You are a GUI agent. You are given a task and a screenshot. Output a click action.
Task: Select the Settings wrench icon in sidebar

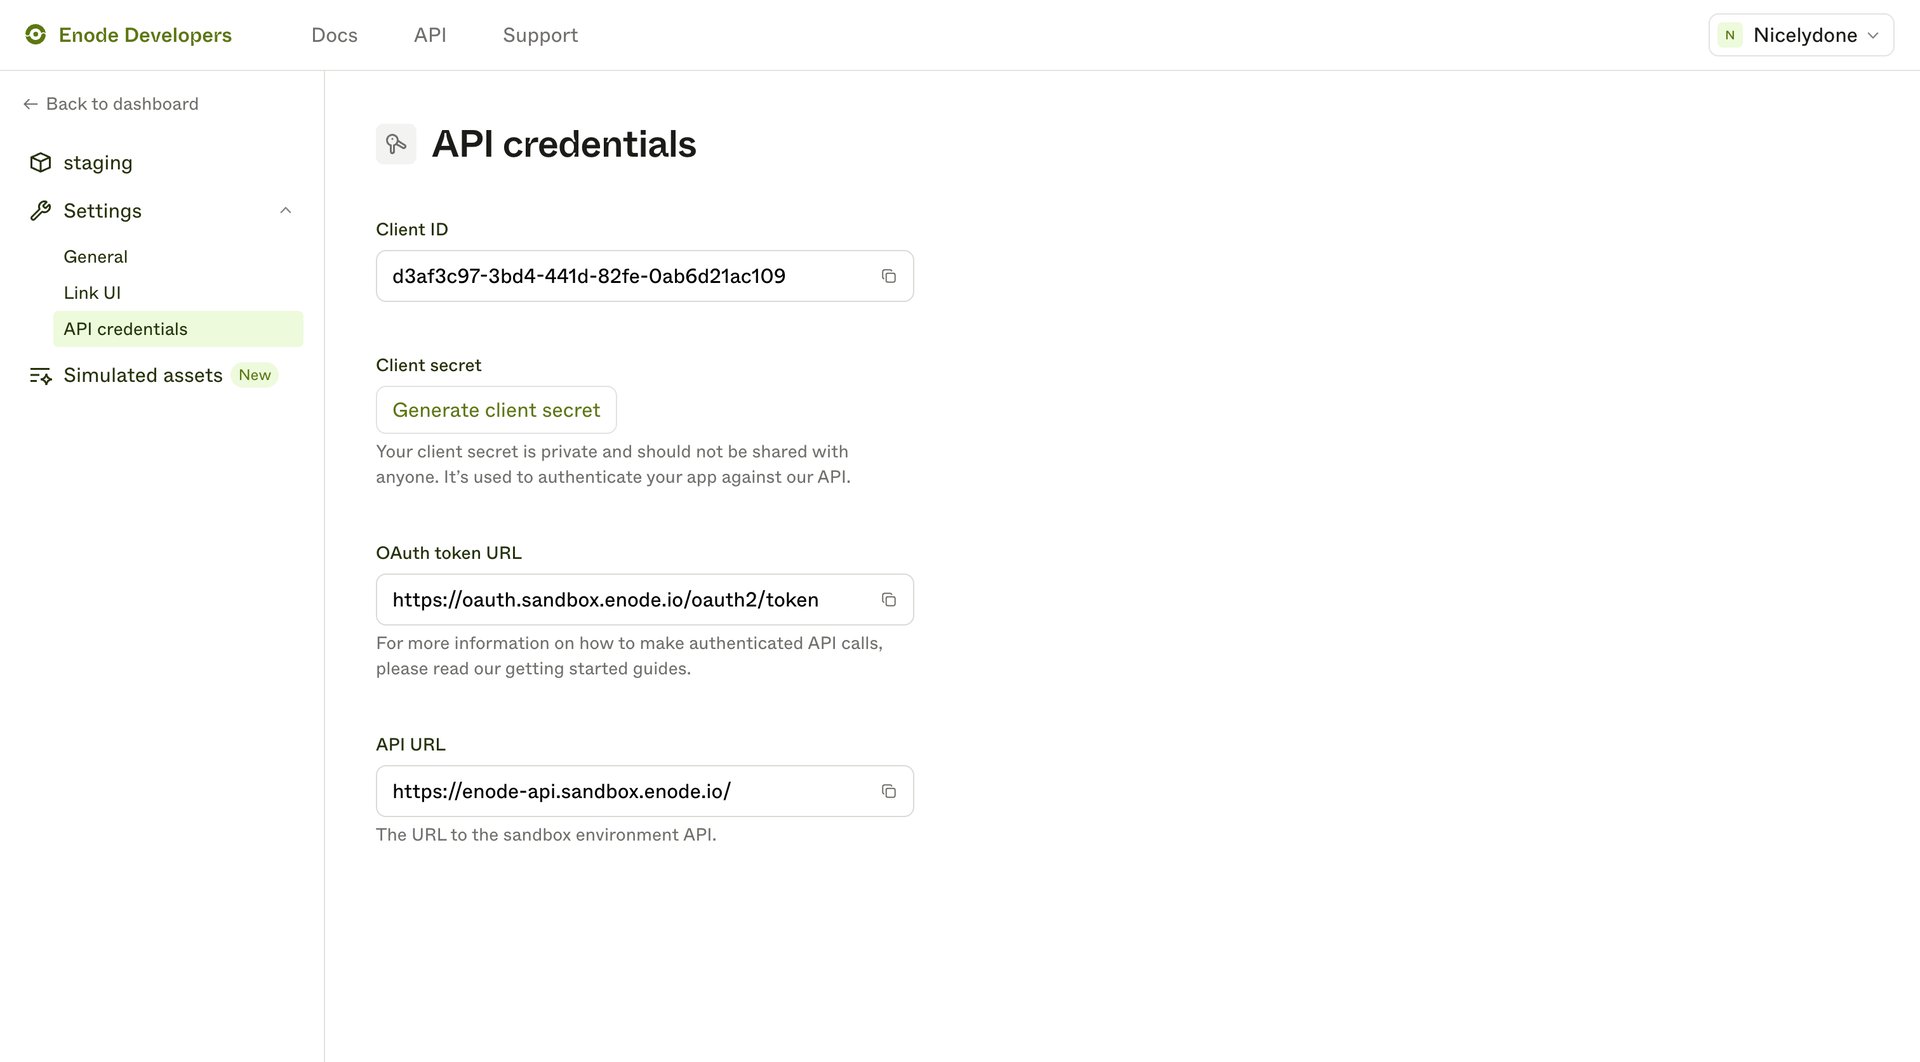pyautogui.click(x=41, y=210)
